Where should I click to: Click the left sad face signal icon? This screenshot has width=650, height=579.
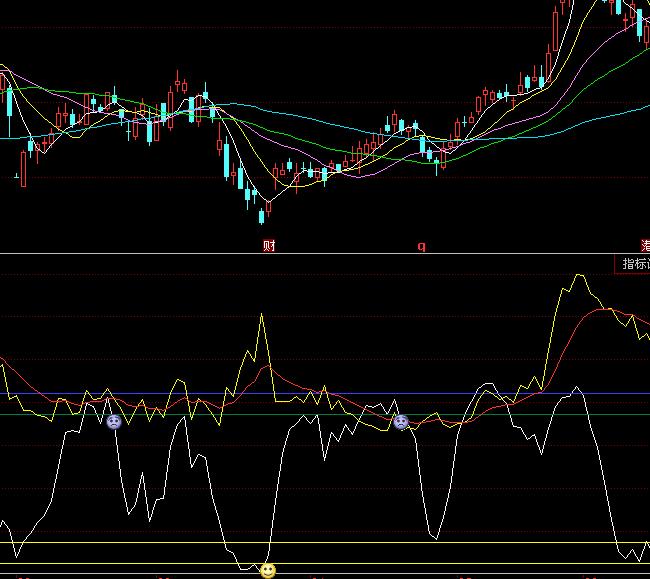pos(114,422)
